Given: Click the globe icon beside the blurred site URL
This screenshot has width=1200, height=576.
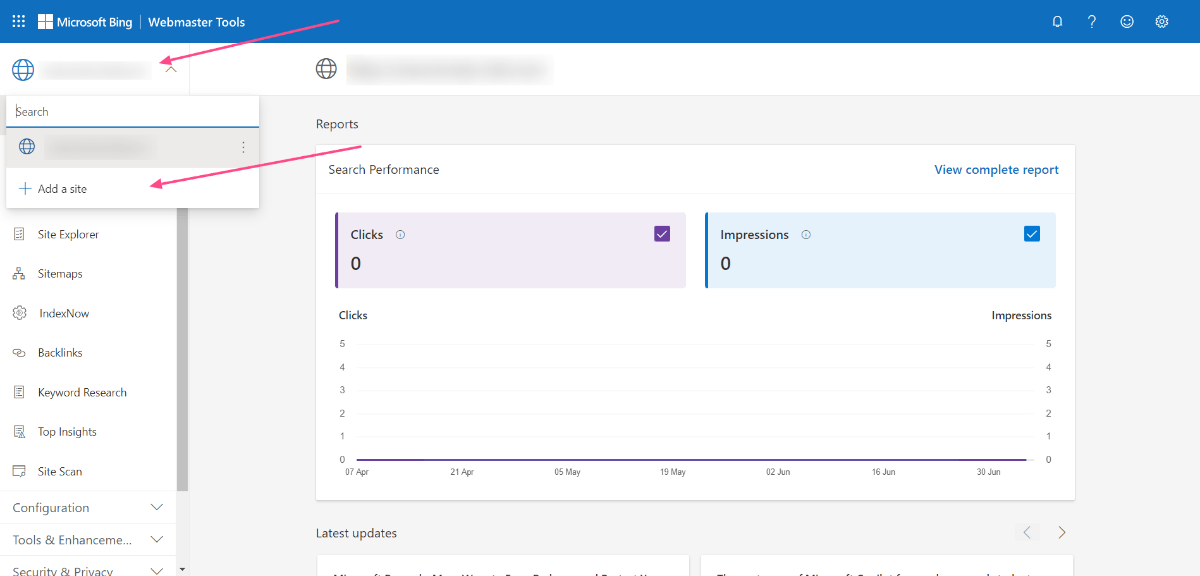Looking at the screenshot, I should tap(326, 69).
